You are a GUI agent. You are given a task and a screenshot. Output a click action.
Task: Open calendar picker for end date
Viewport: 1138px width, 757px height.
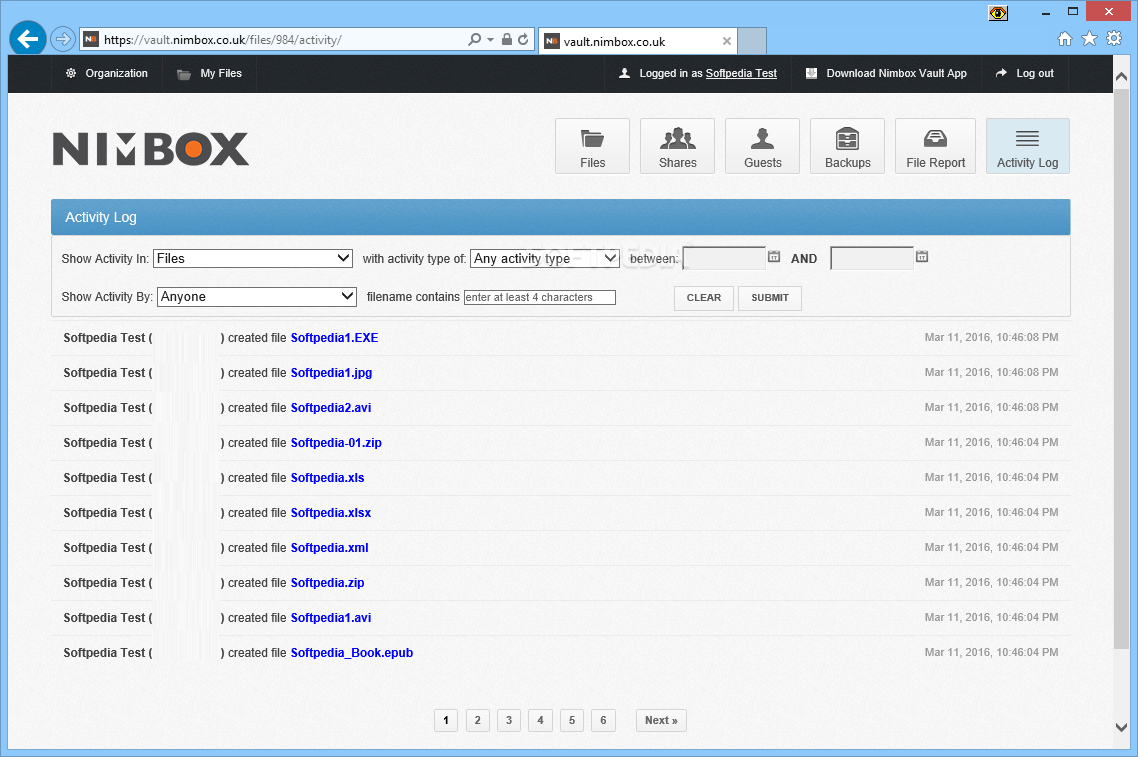[922, 256]
